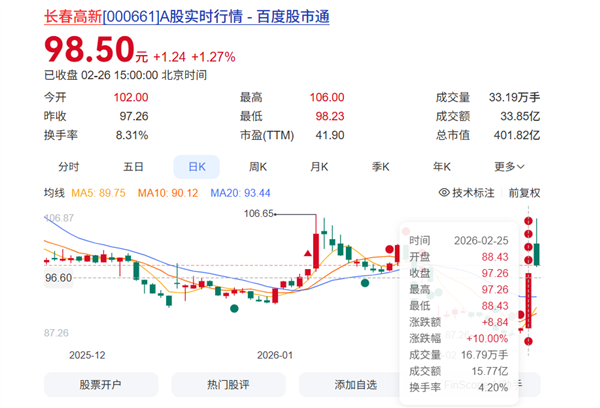Screen dimensions: 600x408
Task: Click the red triangle marker on the chart
Action: pyautogui.click(x=308, y=253)
